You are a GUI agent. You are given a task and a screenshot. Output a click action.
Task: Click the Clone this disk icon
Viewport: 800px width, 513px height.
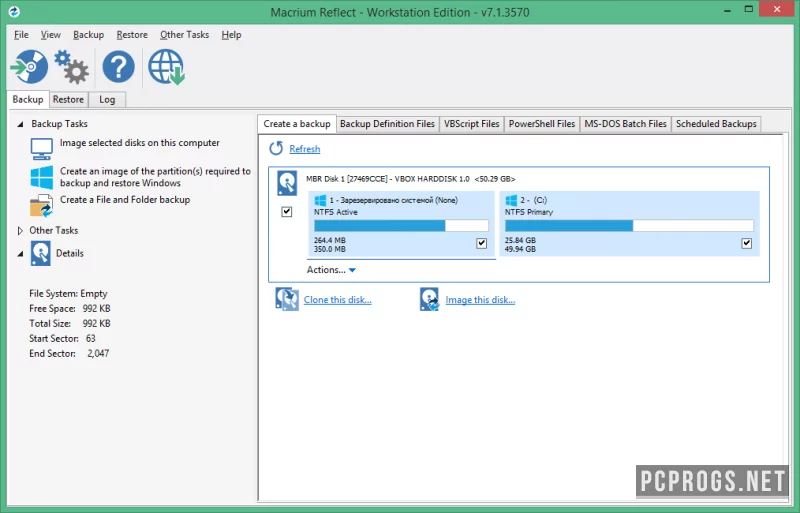[x=287, y=299]
